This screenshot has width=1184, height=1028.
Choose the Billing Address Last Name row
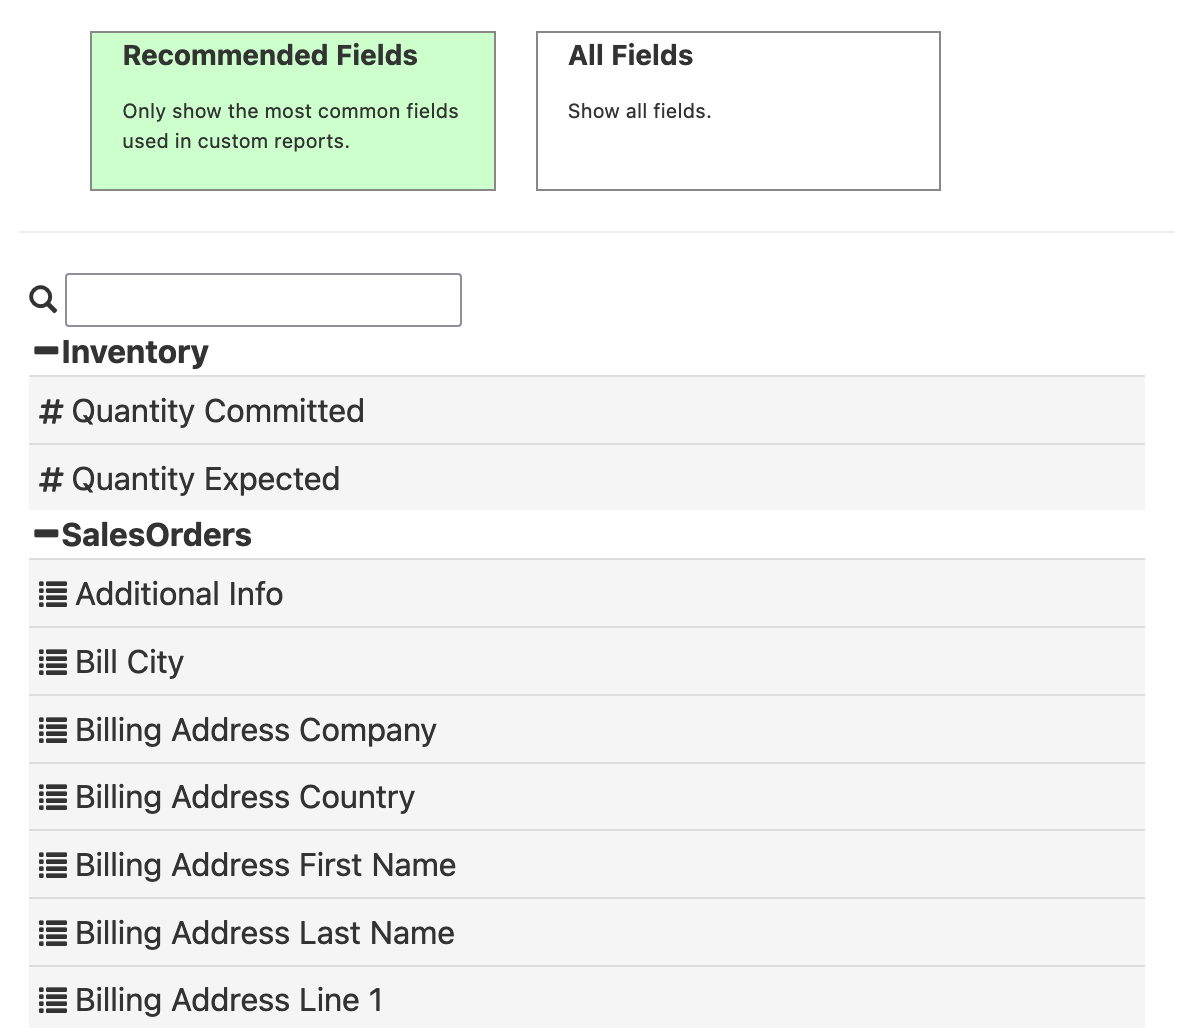pos(264,932)
